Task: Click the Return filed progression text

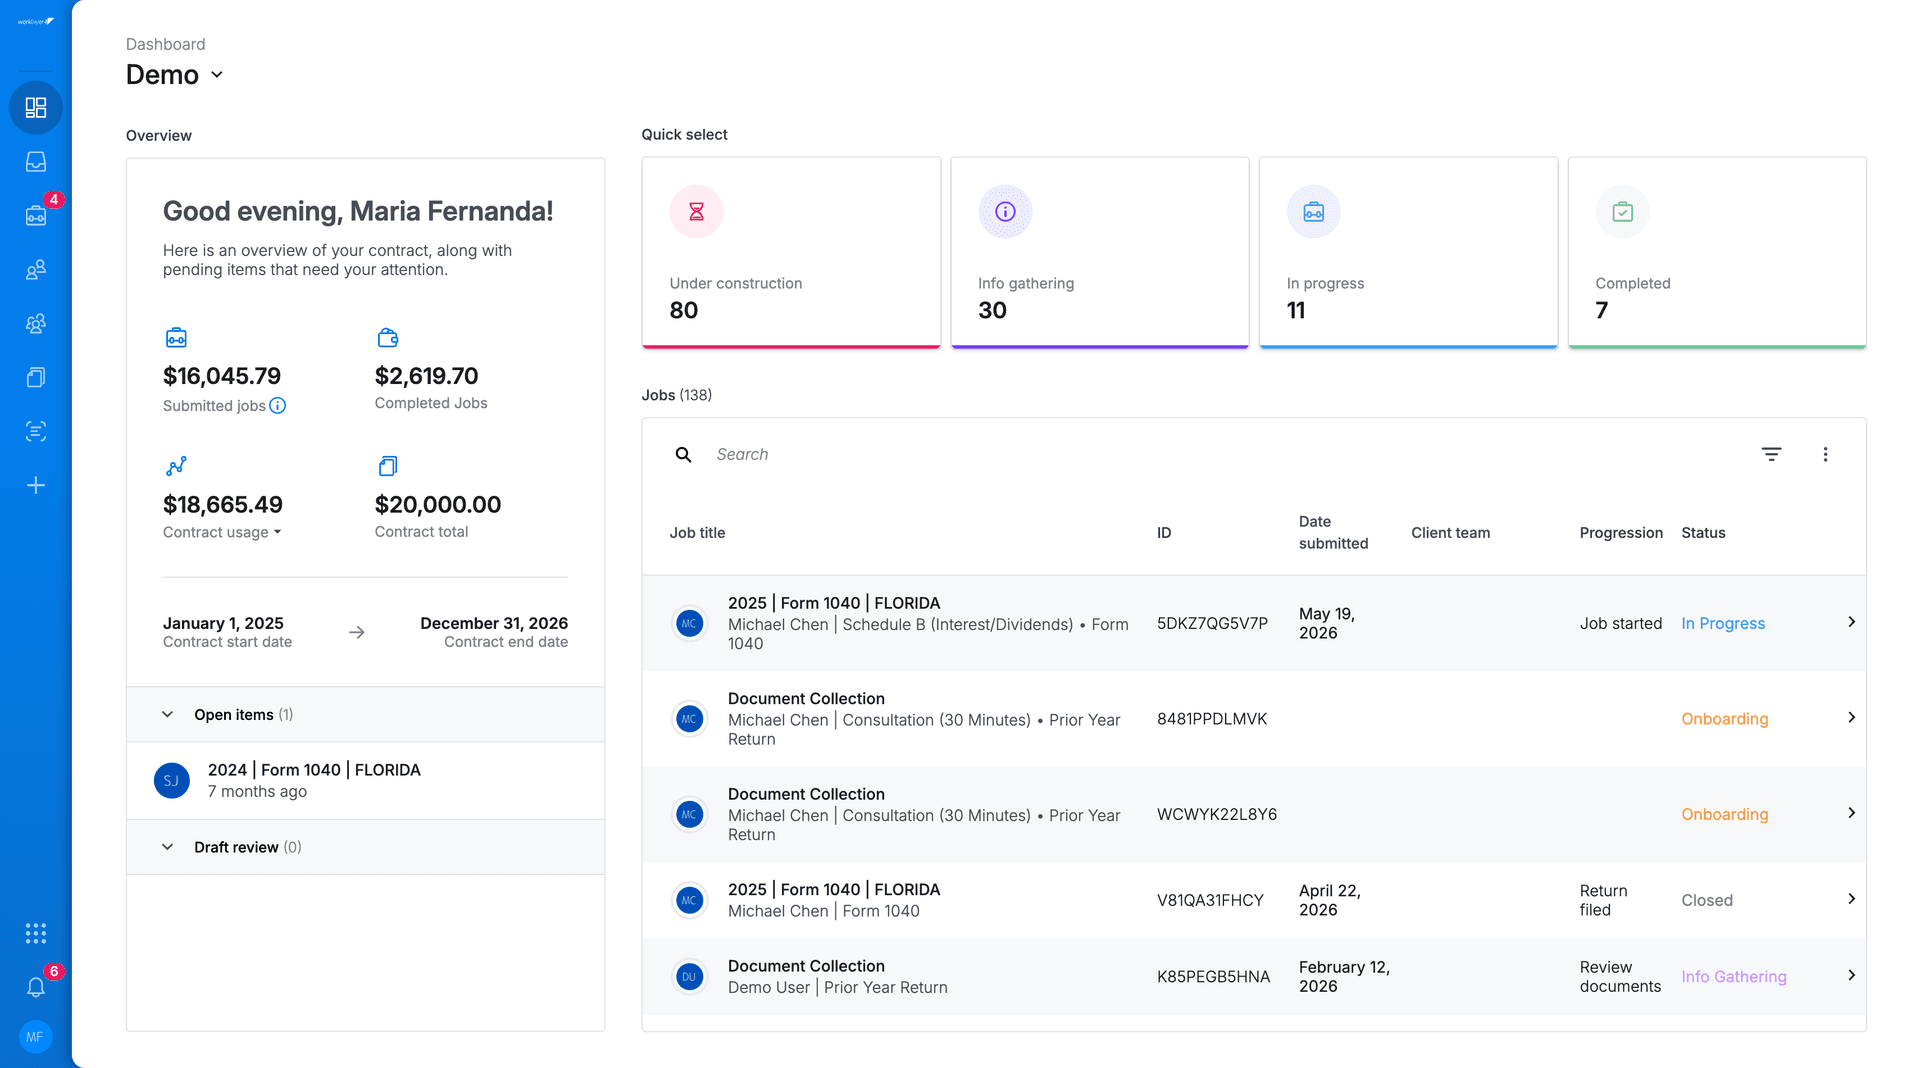Action: (x=1603, y=901)
